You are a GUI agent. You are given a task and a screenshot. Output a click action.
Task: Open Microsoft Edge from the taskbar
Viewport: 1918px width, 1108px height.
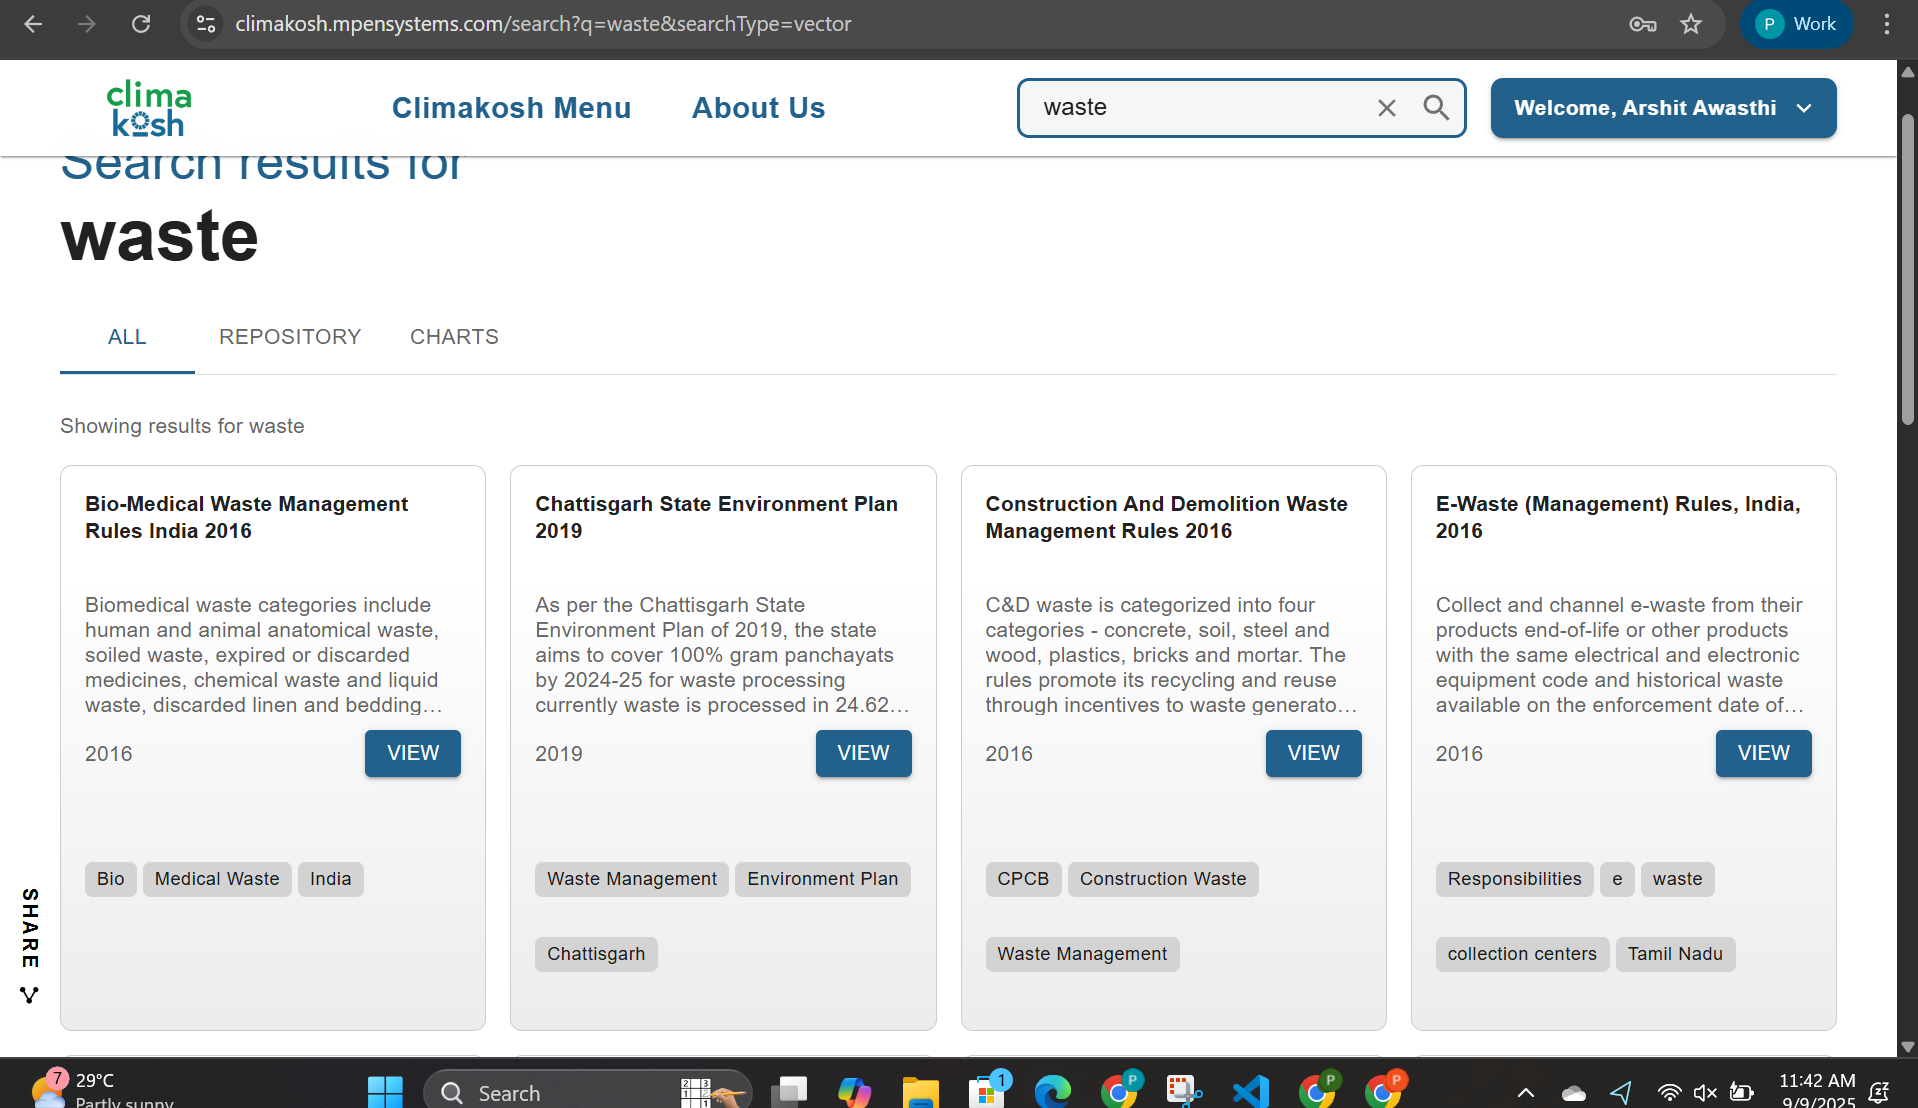pos(1052,1091)
